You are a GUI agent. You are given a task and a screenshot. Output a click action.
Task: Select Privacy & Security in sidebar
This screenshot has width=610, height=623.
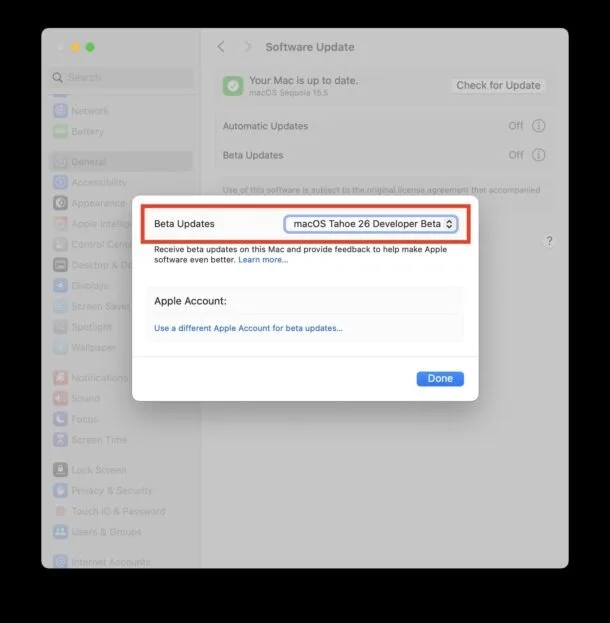tap(103, 491)
